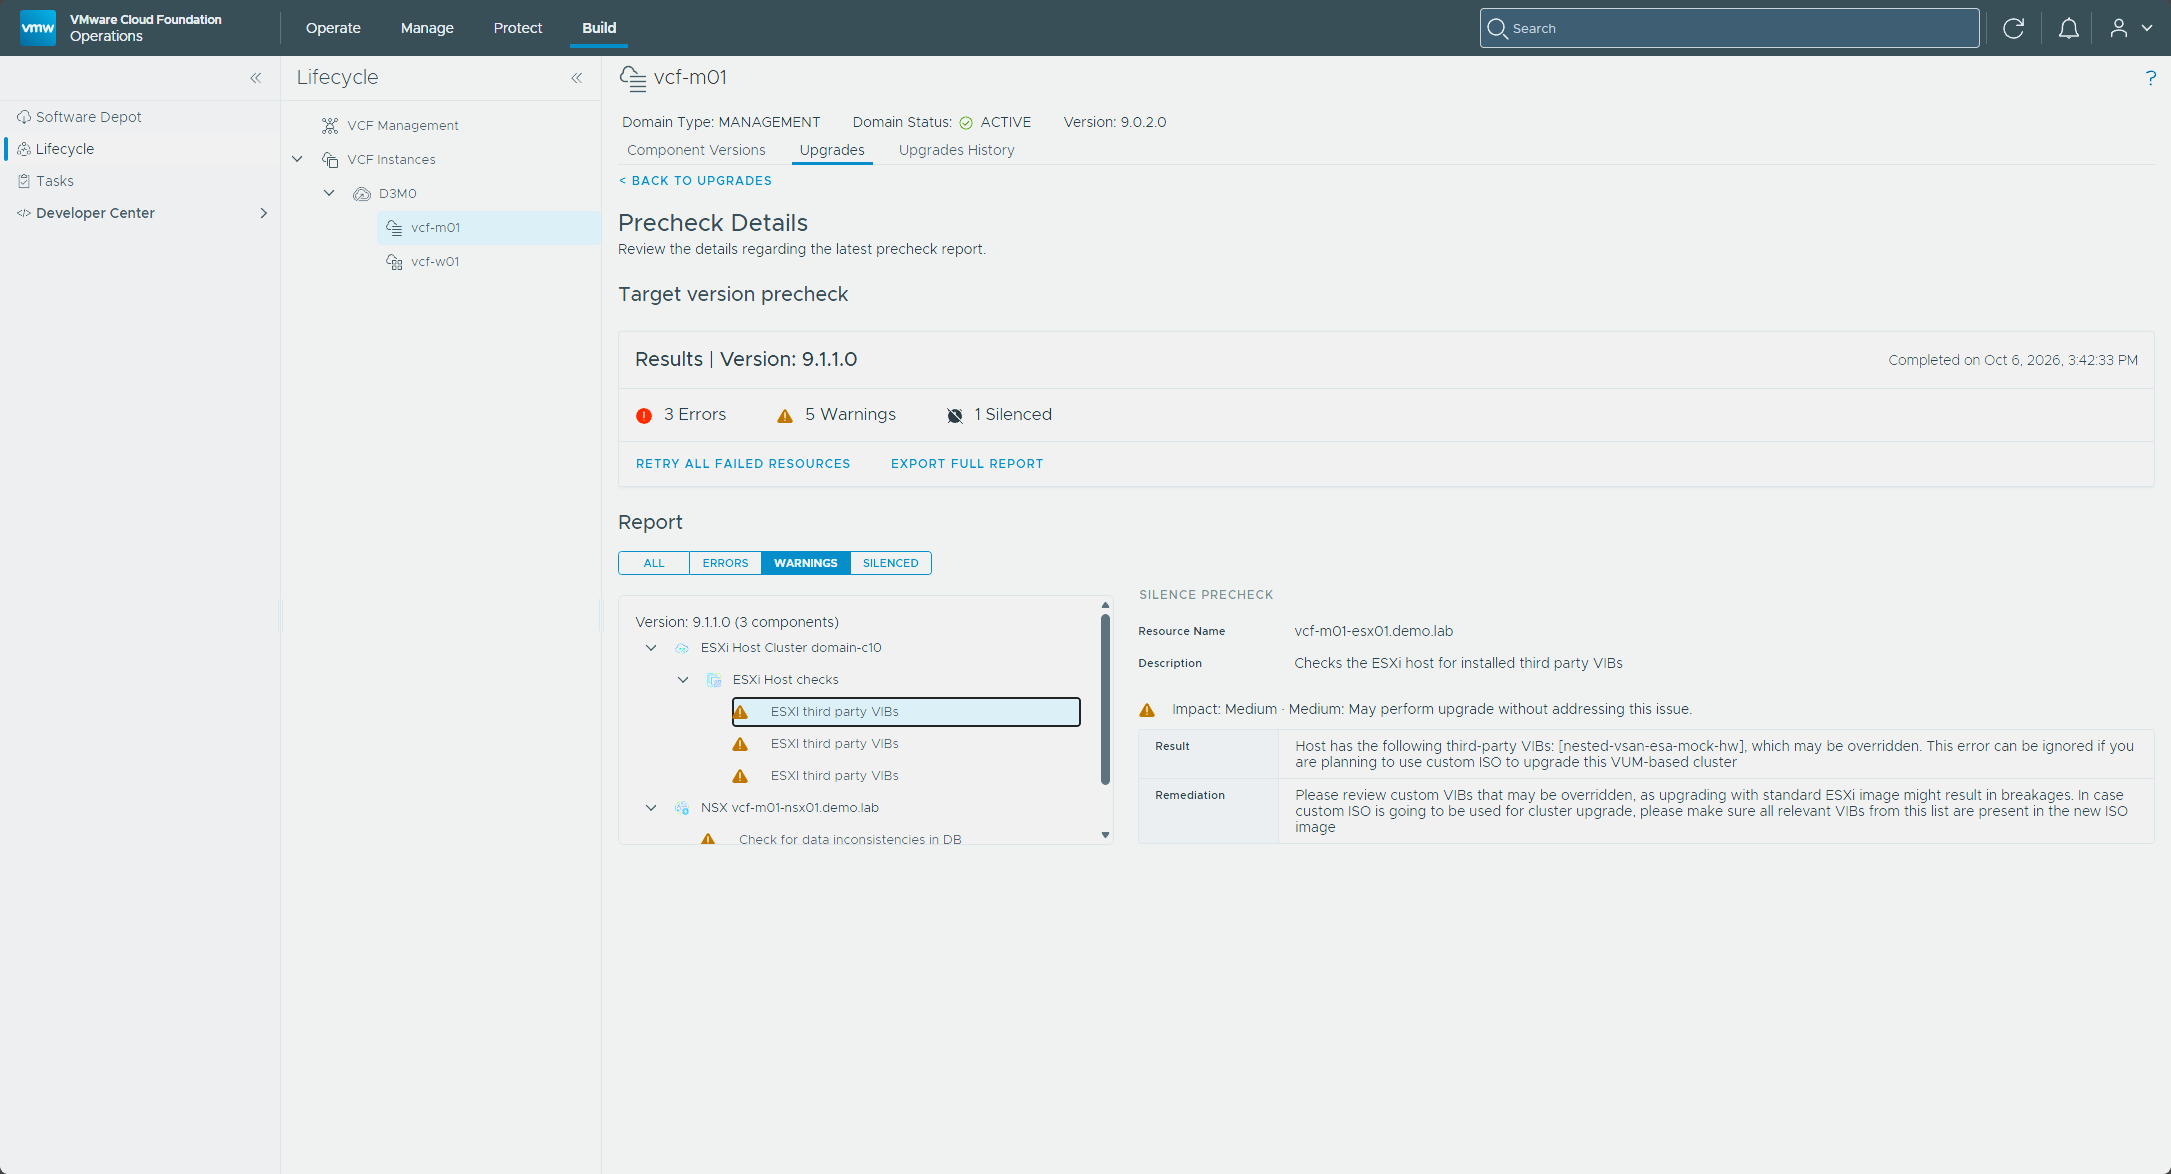Click the VCF Management icon

coord(330,126)
